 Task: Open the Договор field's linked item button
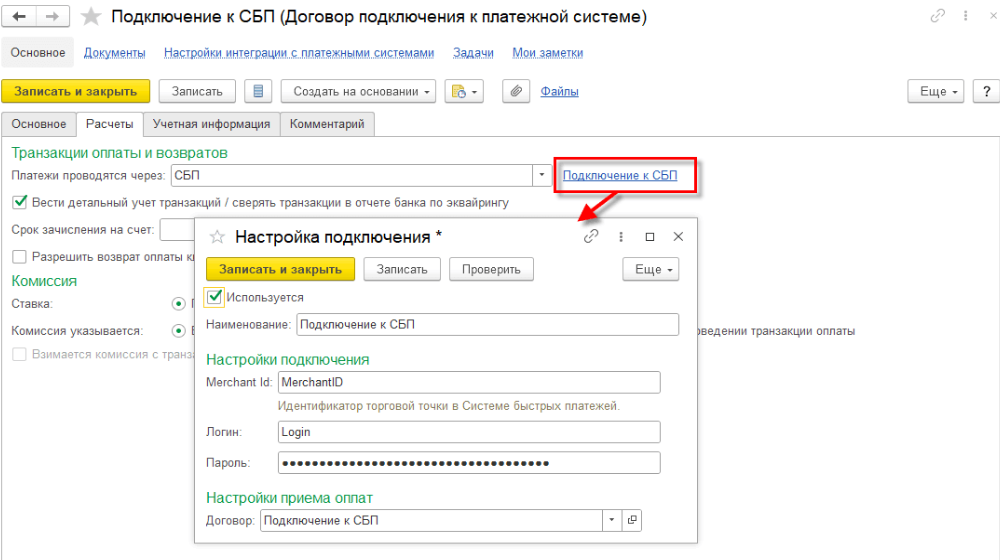click(x=632, y=520)
